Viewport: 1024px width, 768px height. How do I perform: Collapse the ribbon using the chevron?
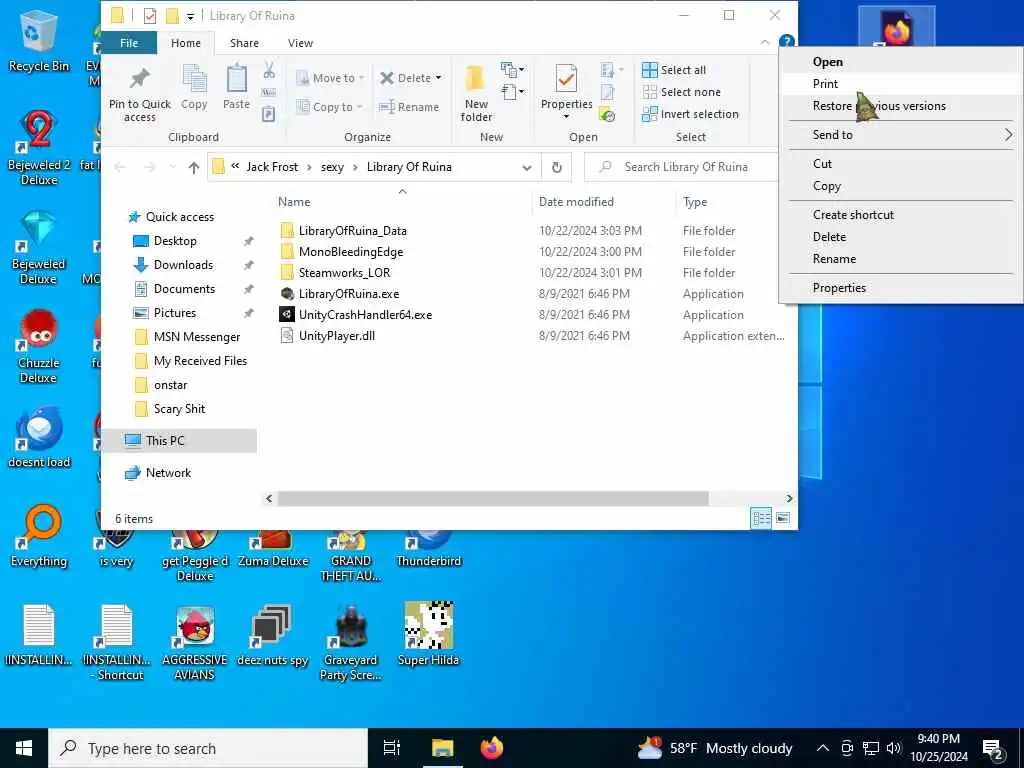(765, 42)
